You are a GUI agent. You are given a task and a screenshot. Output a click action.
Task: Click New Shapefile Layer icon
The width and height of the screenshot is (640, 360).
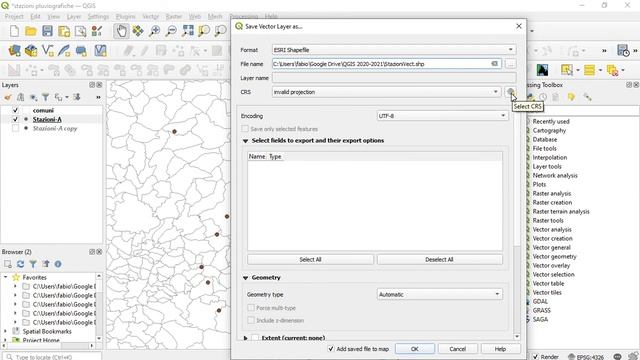coord(48,51)
